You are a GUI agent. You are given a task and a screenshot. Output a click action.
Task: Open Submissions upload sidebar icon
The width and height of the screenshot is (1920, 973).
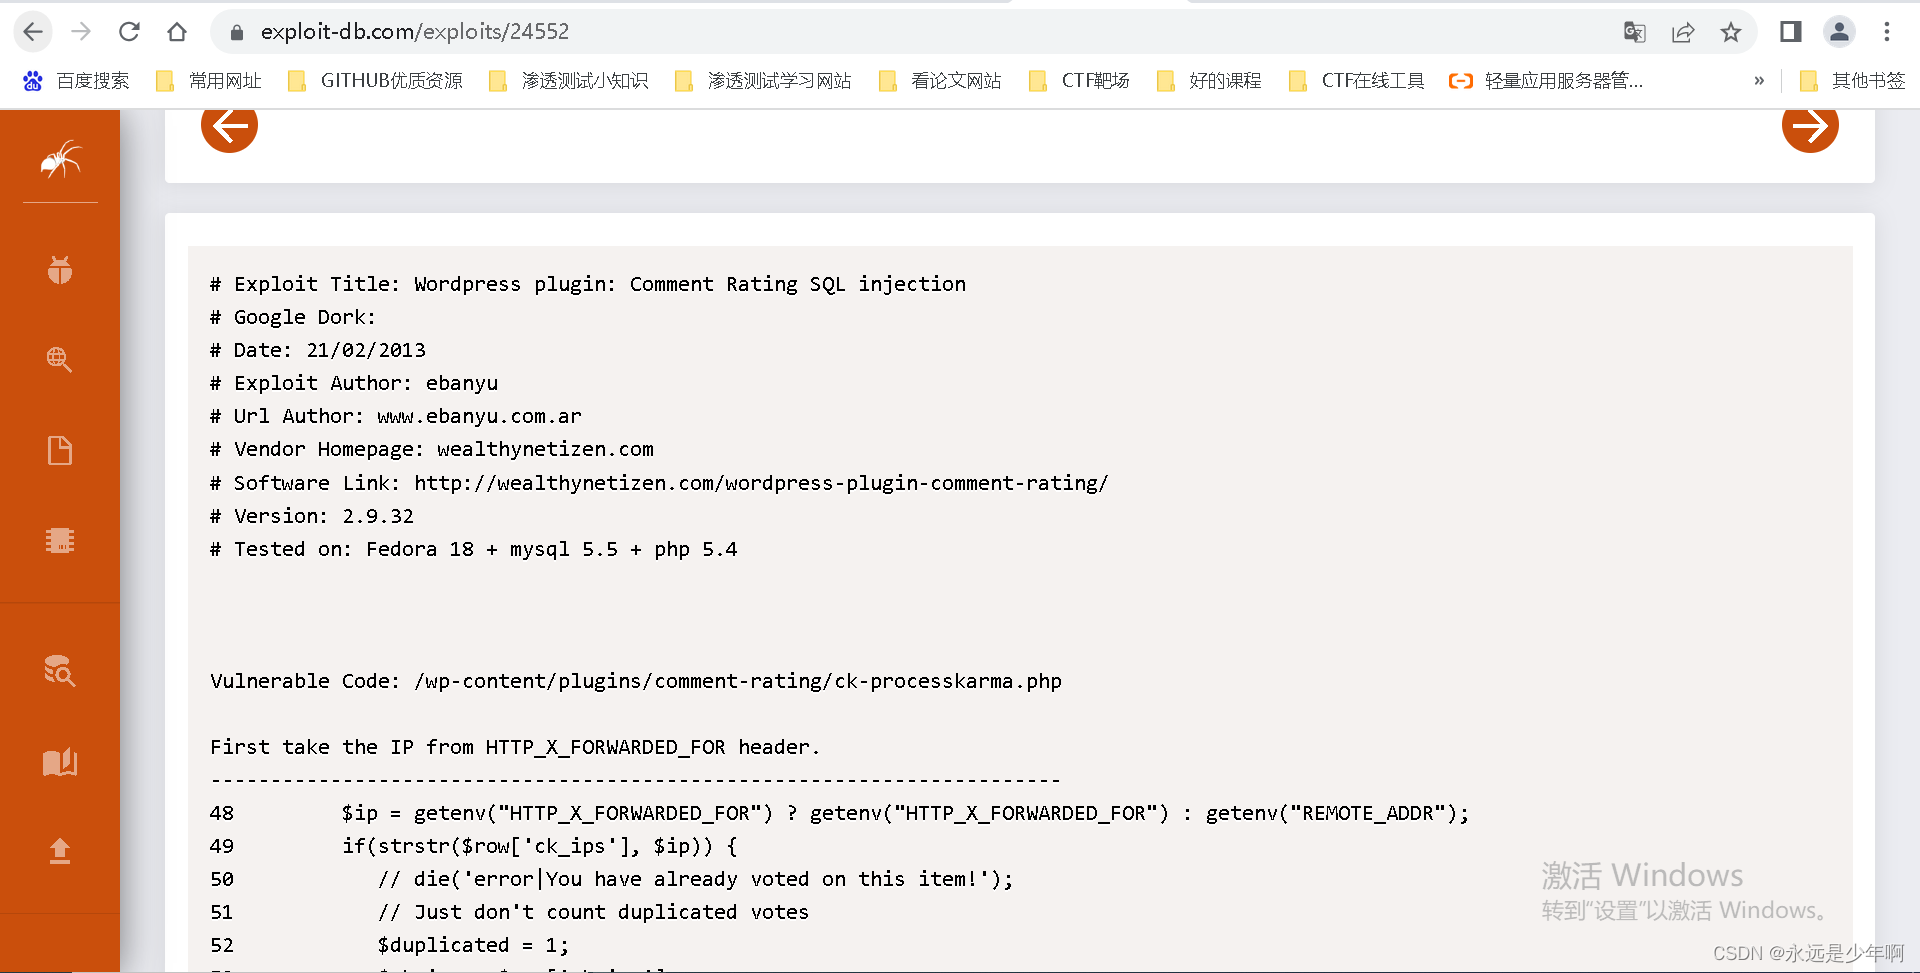coord(60,851)
